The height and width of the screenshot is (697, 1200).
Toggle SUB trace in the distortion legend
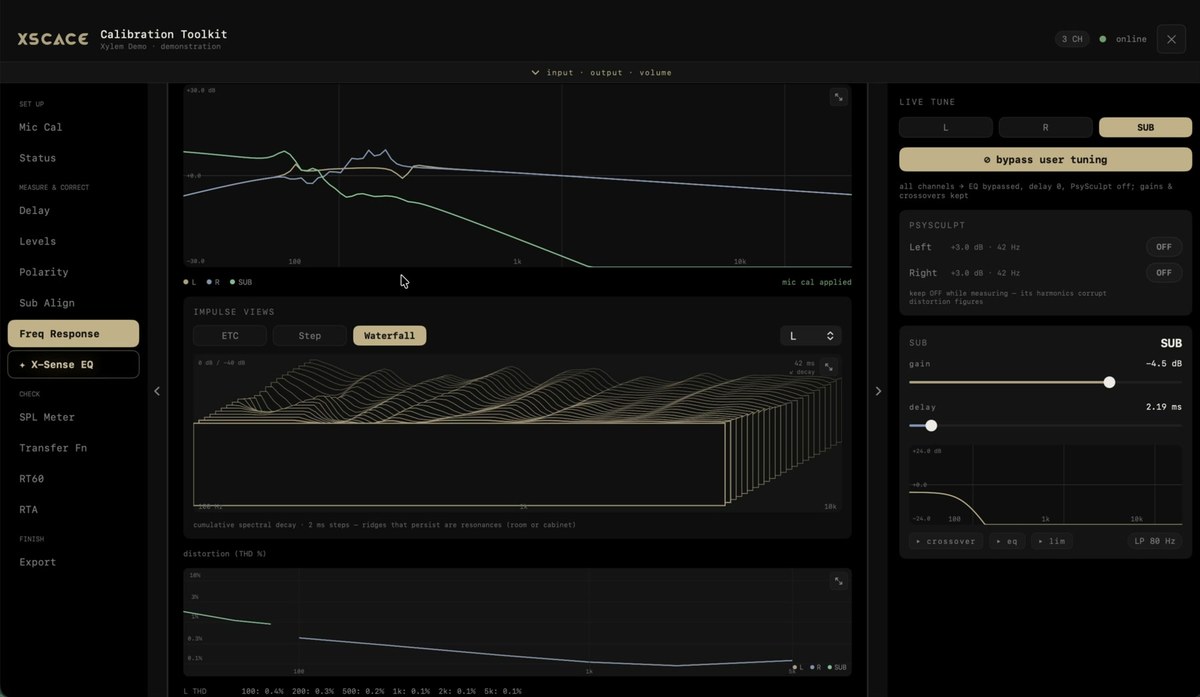tap(835, 667)
